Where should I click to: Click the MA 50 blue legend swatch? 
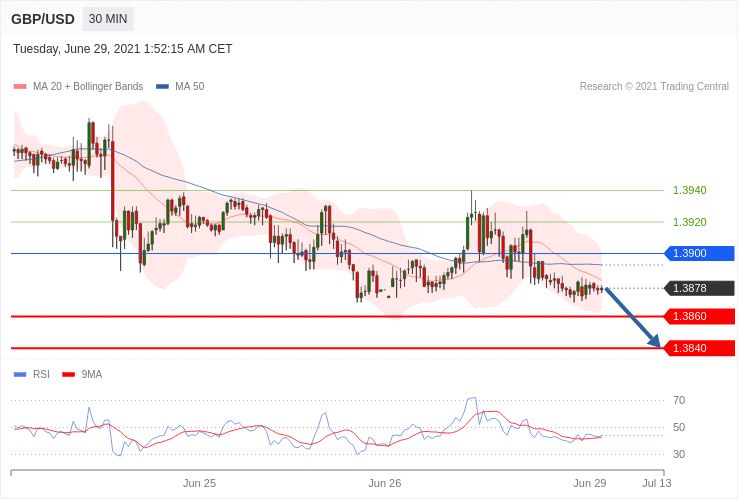[162, 87]
